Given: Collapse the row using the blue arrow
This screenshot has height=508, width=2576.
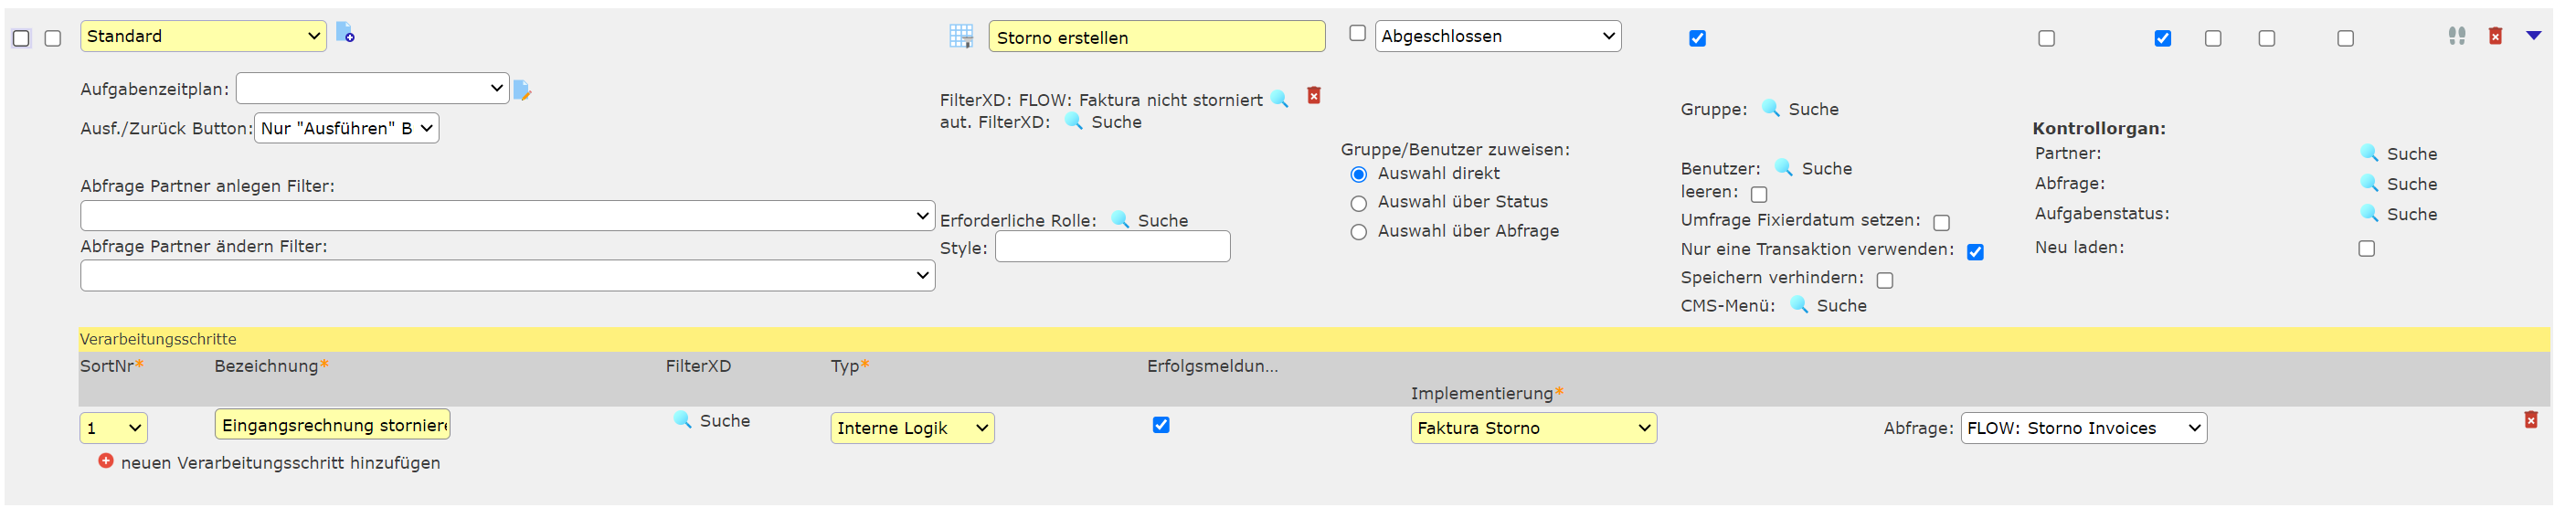Looking at the screenshot, I should coord(2533,36).
